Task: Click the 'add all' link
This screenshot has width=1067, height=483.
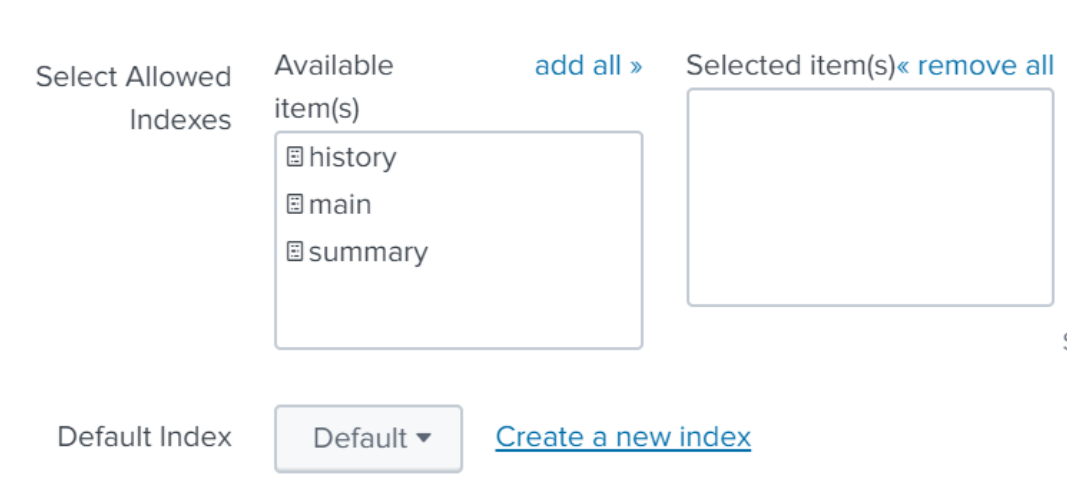Action: [x=578, y=66]
